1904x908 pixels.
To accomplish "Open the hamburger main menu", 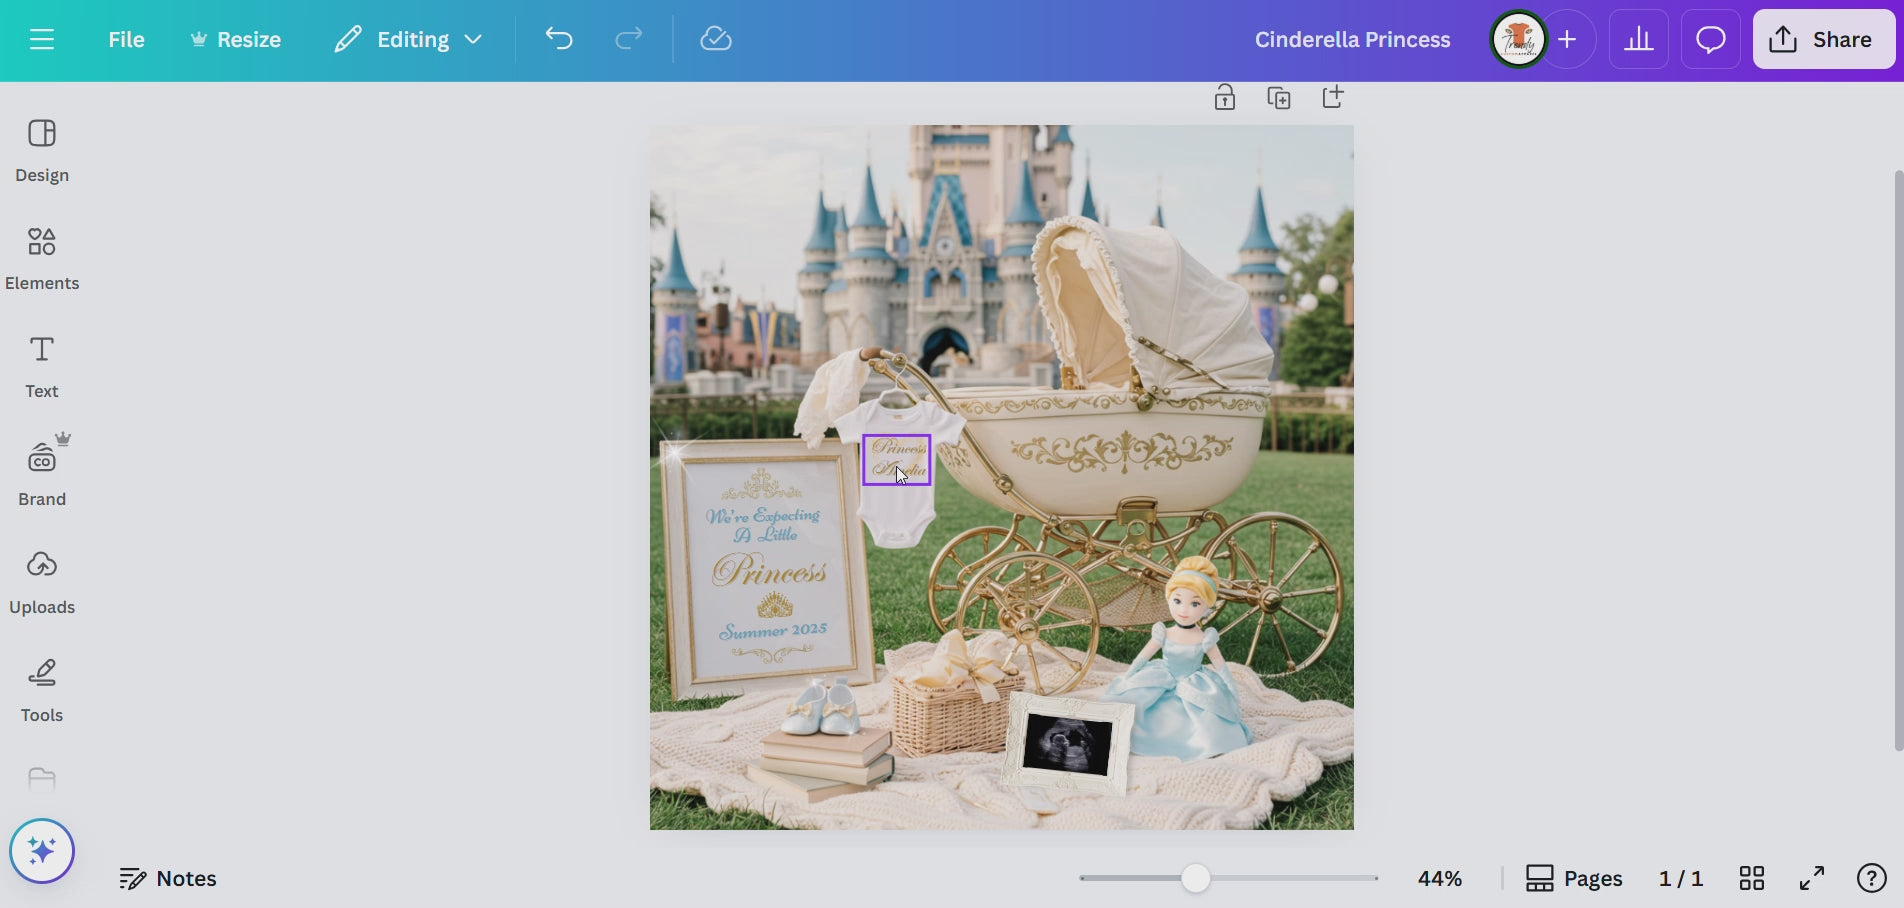I will (x=42, y=39).
